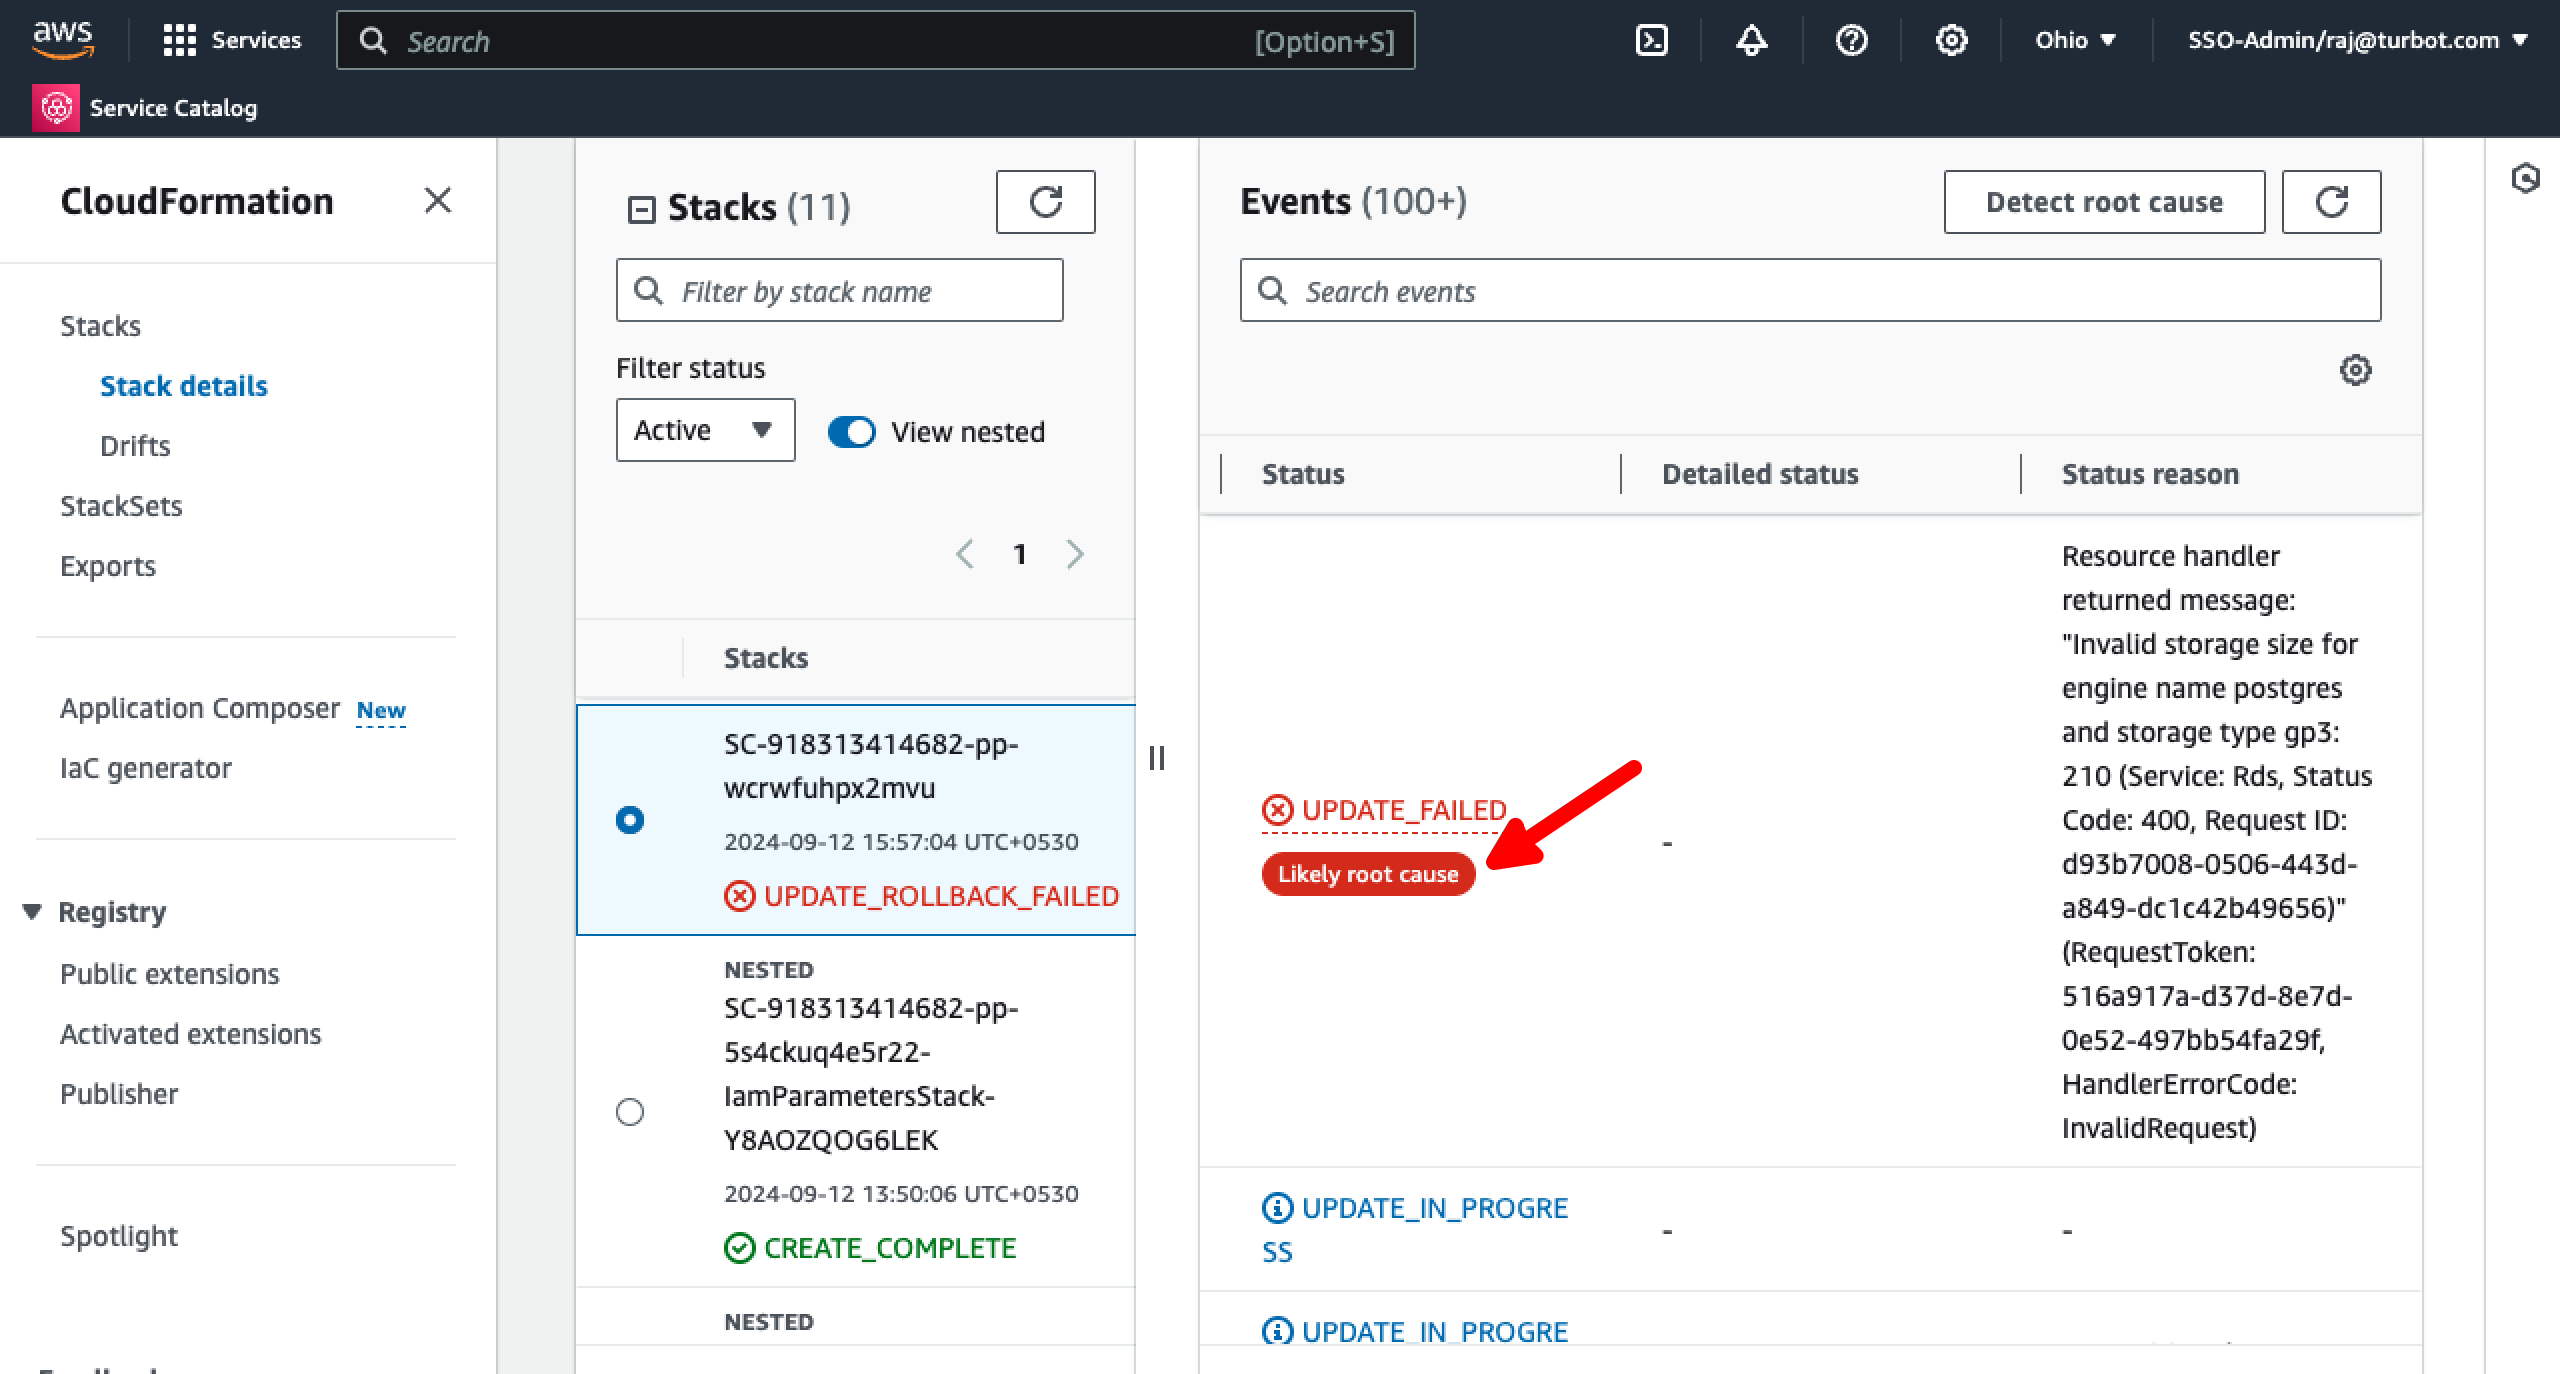Open the help menu icon
The width and height of the screenshot is (2560, 1374).
coord(1850,40)
